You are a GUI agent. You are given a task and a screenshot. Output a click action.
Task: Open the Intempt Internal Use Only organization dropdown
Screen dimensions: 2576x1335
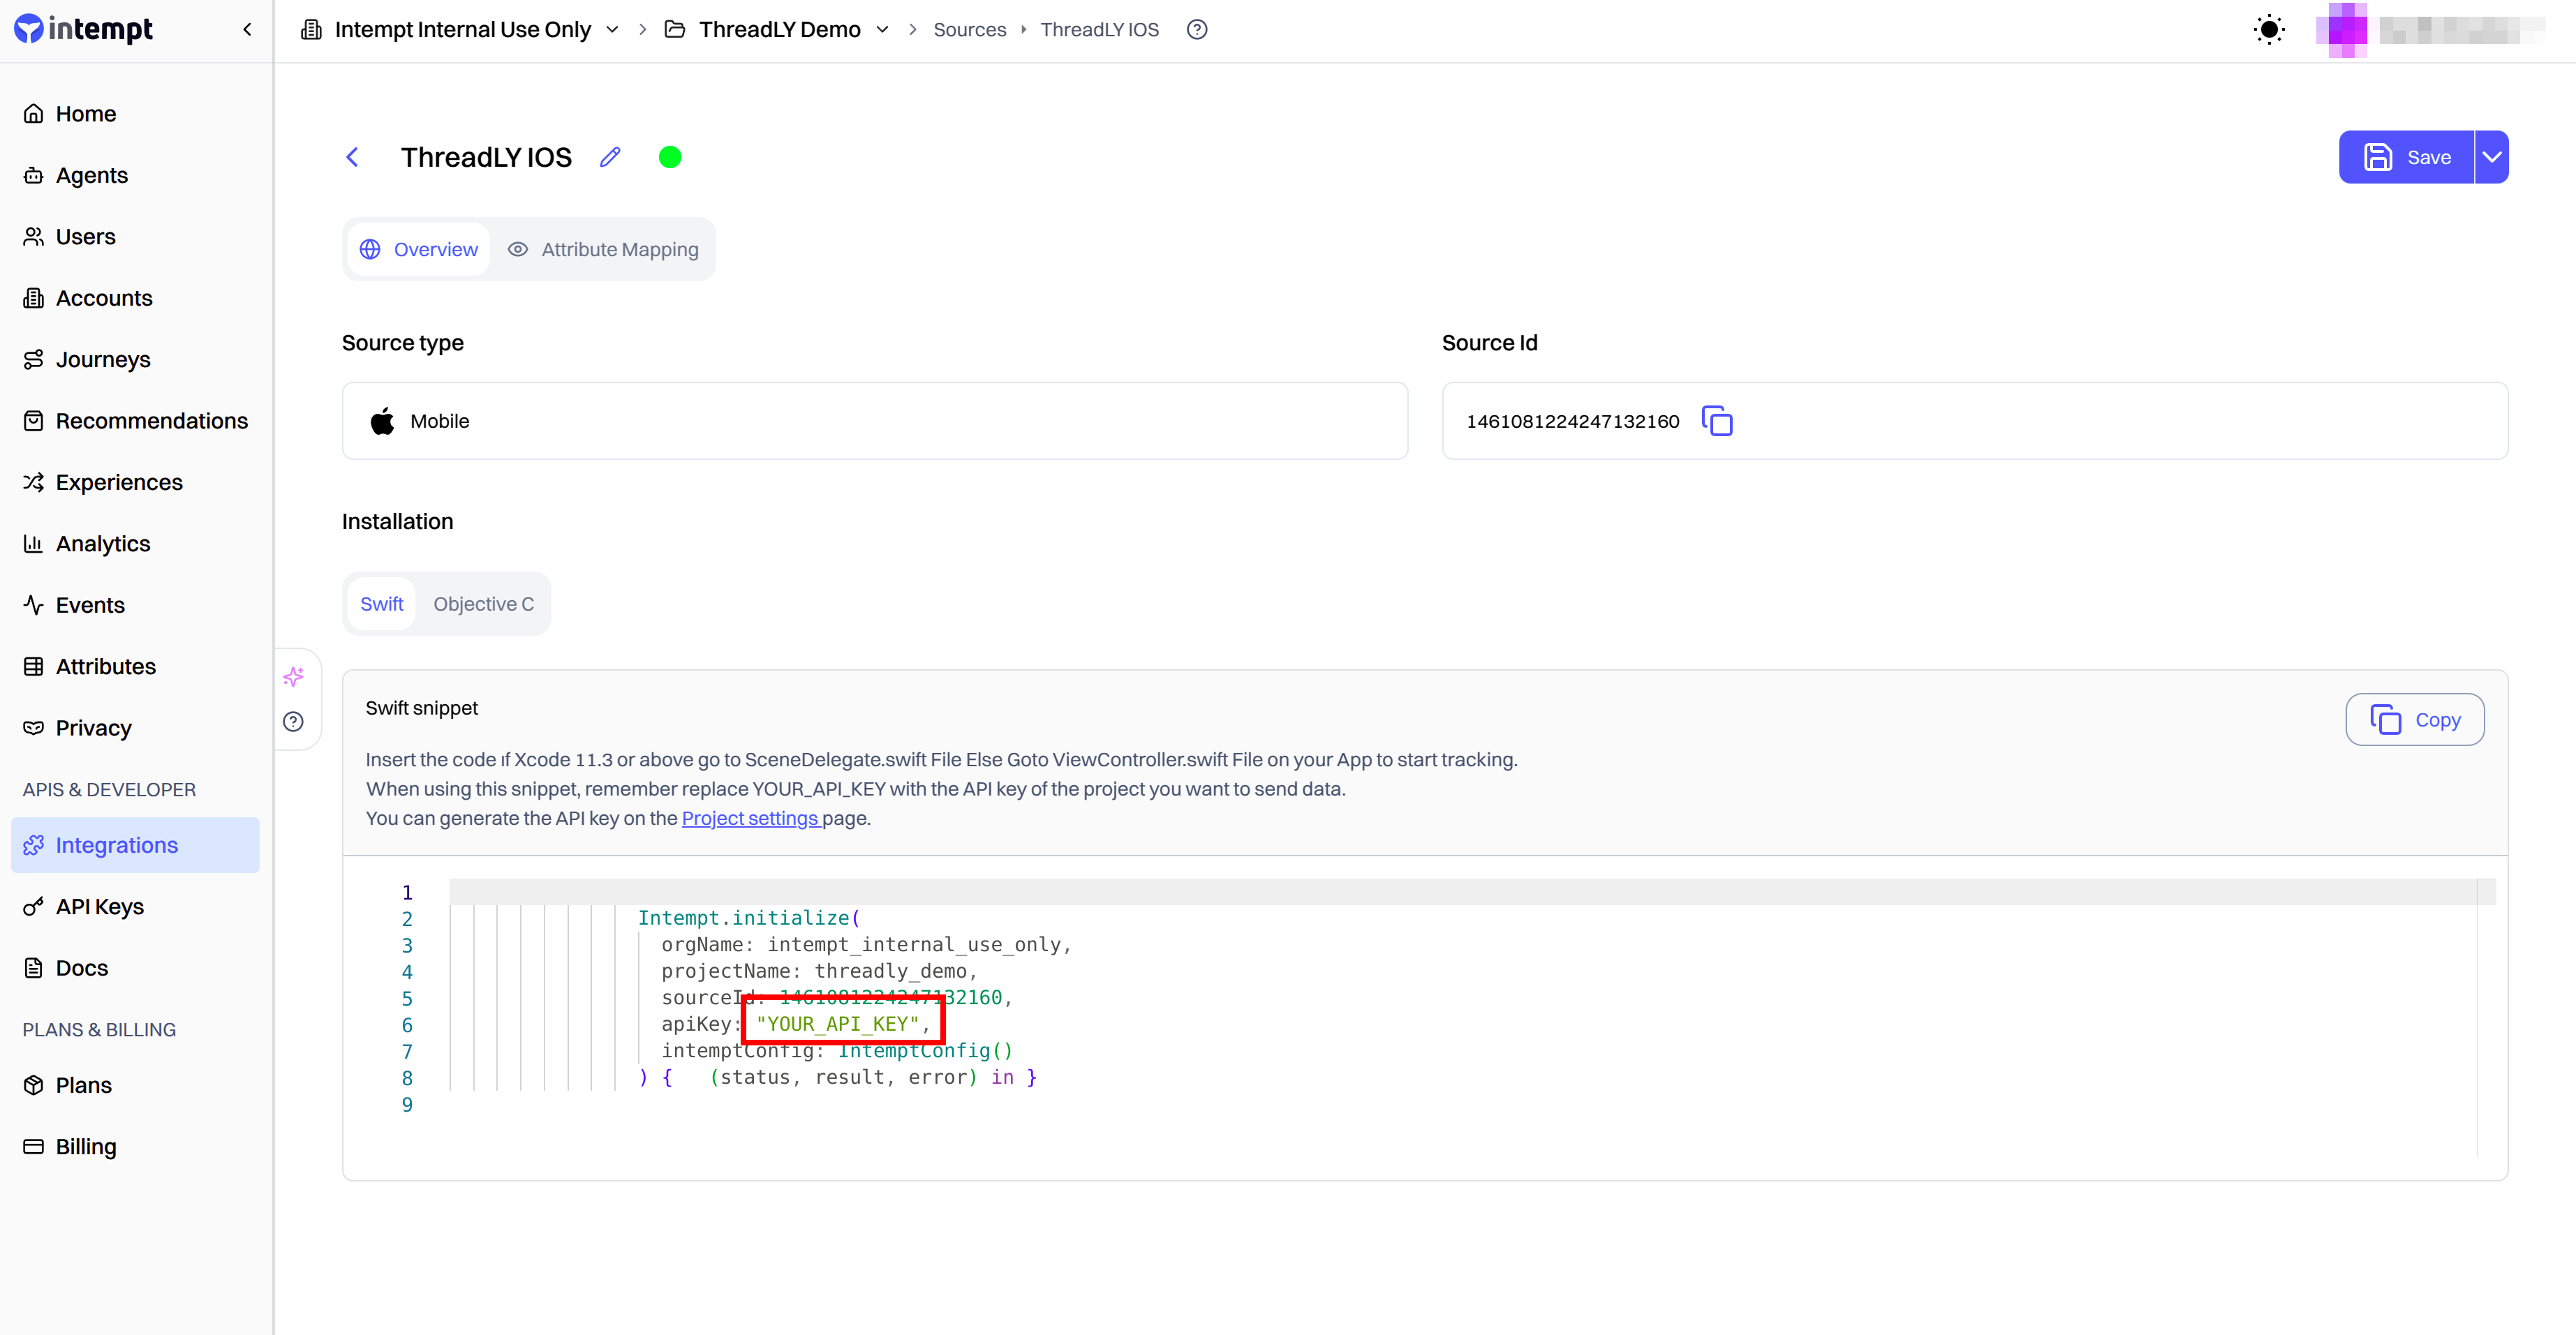tap(461, 29)
